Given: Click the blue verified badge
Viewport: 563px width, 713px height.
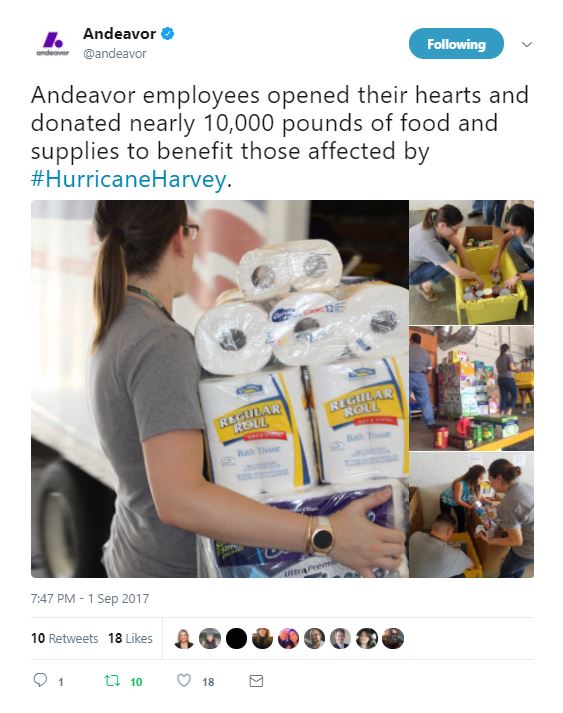Looking at the screenshot, I should point(168,34).
